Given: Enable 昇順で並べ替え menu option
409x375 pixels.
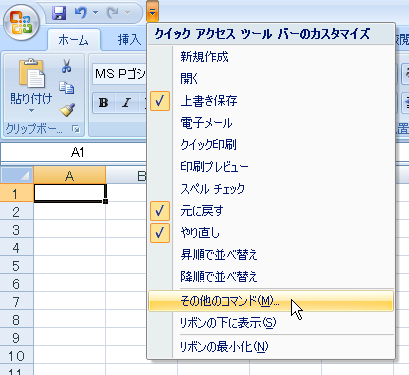Looking at the screenshot, I should click(271, 255).
